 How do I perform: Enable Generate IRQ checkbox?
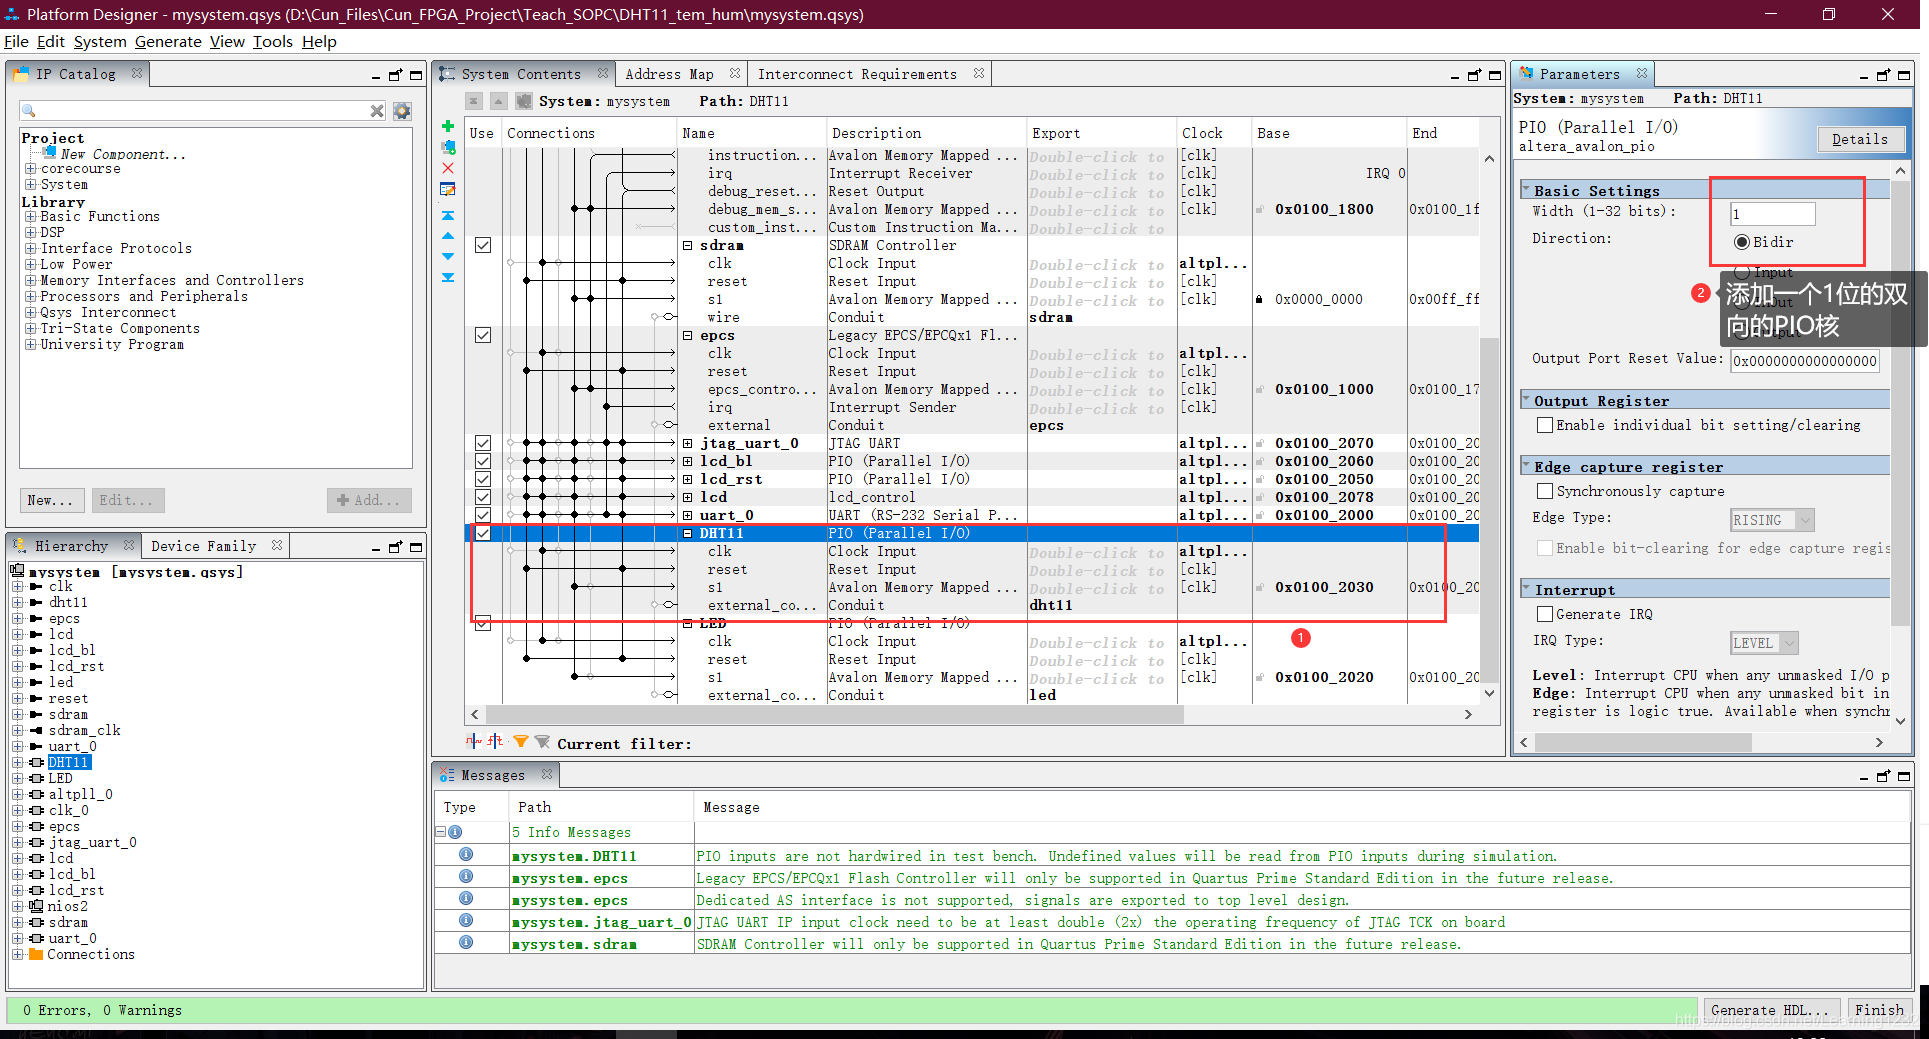point(1545,614)
